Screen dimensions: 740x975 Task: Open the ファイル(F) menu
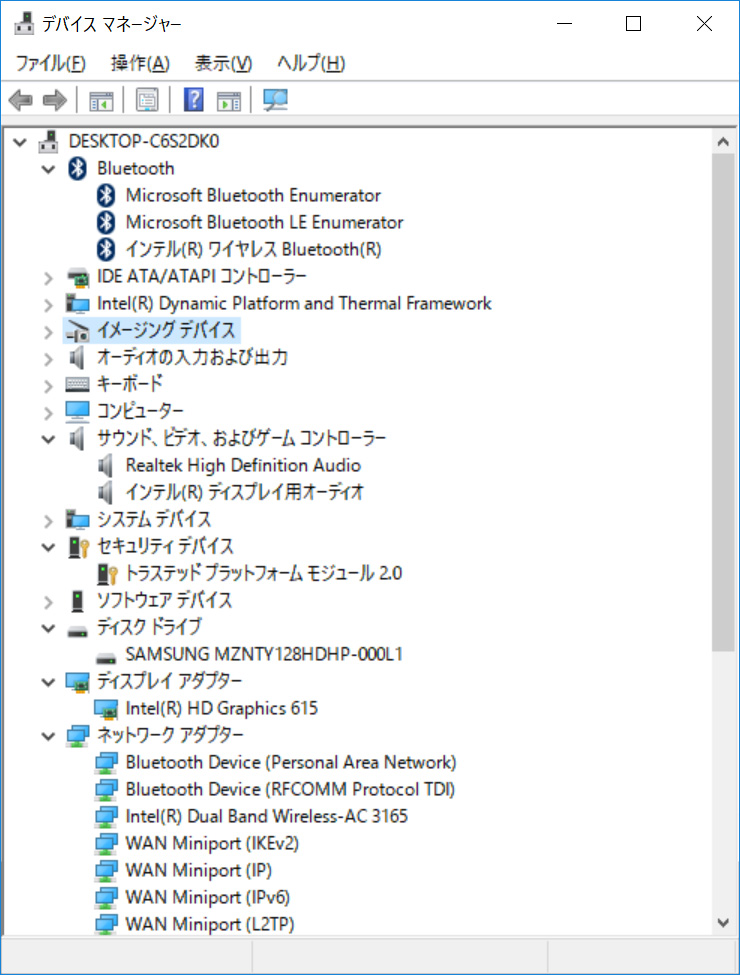coord(50,63)
